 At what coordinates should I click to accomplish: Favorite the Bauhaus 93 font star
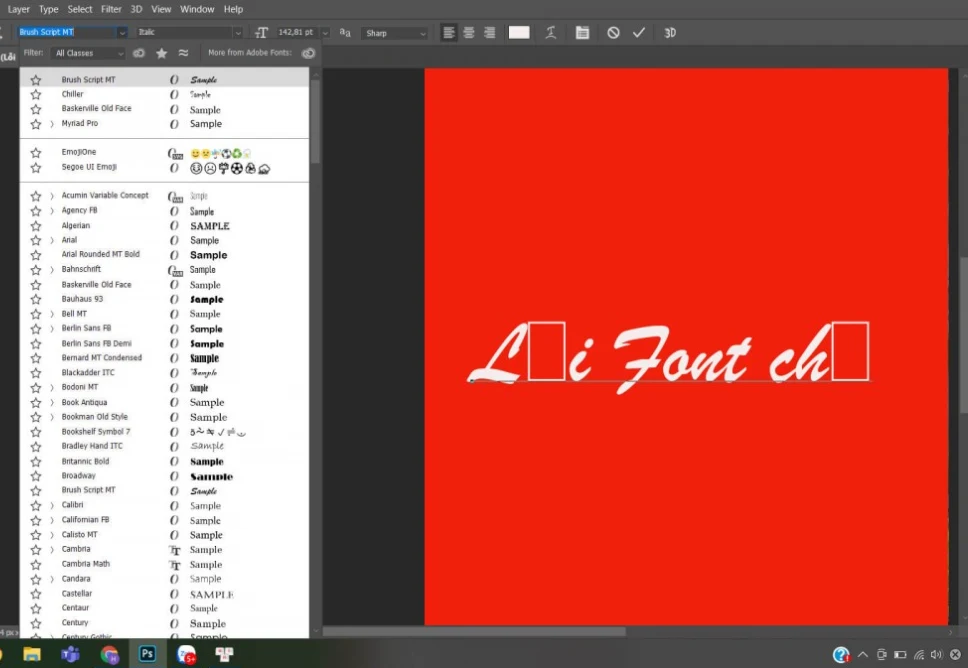coord(36,299)
